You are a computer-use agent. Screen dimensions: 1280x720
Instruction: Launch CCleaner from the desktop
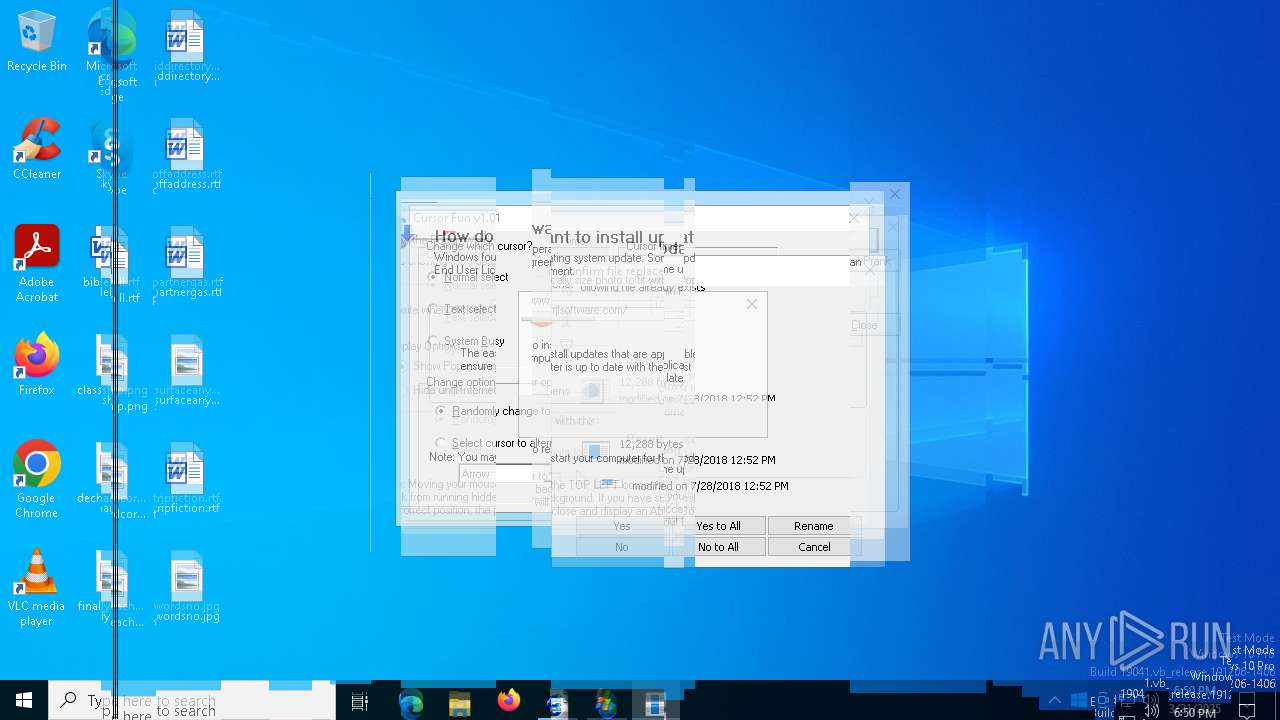click(x=37, y=150)
